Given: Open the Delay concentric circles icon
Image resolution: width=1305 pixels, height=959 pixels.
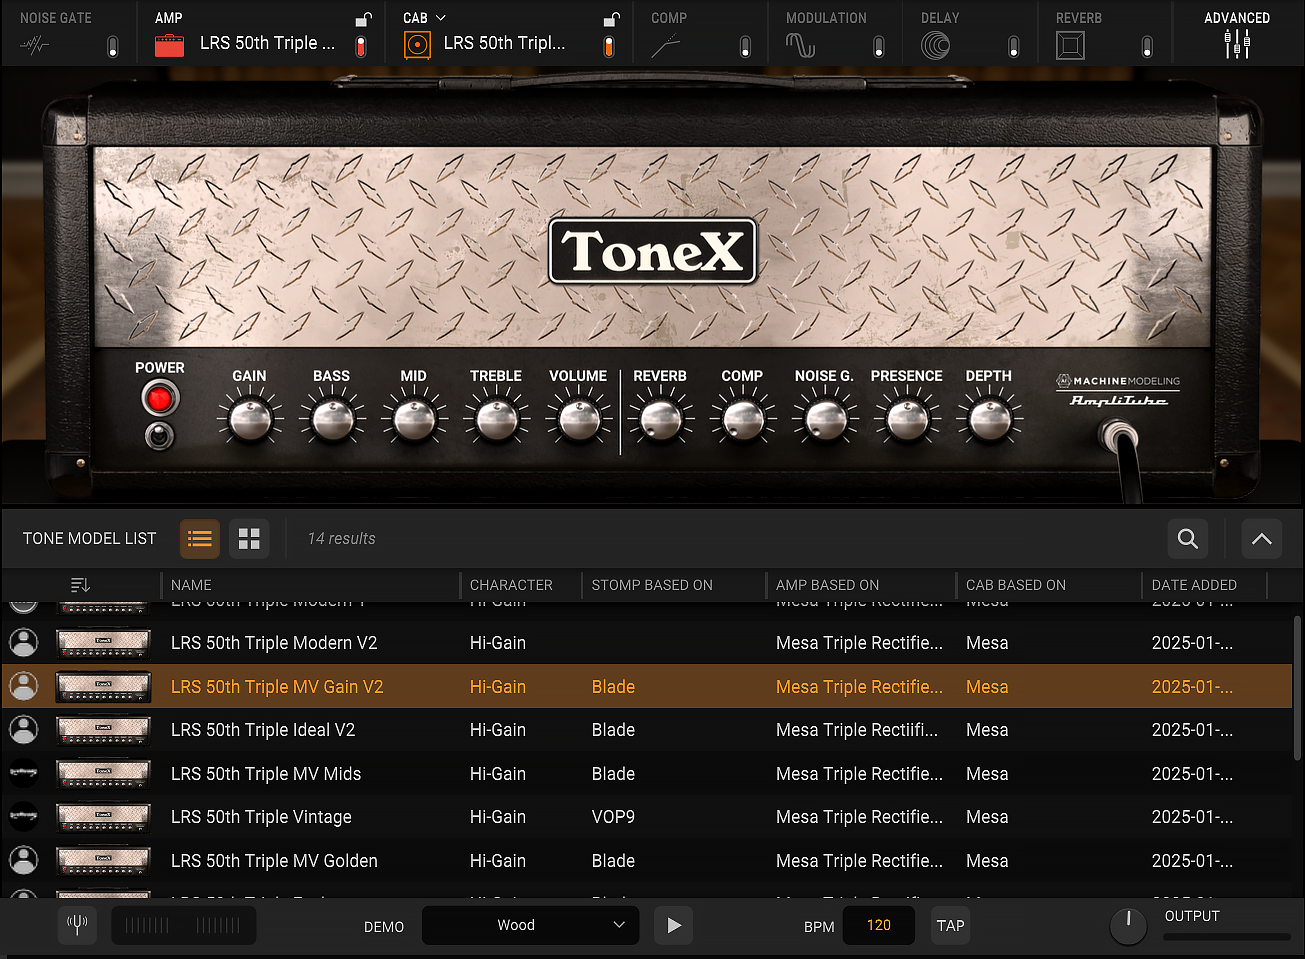Looking at the screenshot, I should 936,45.
